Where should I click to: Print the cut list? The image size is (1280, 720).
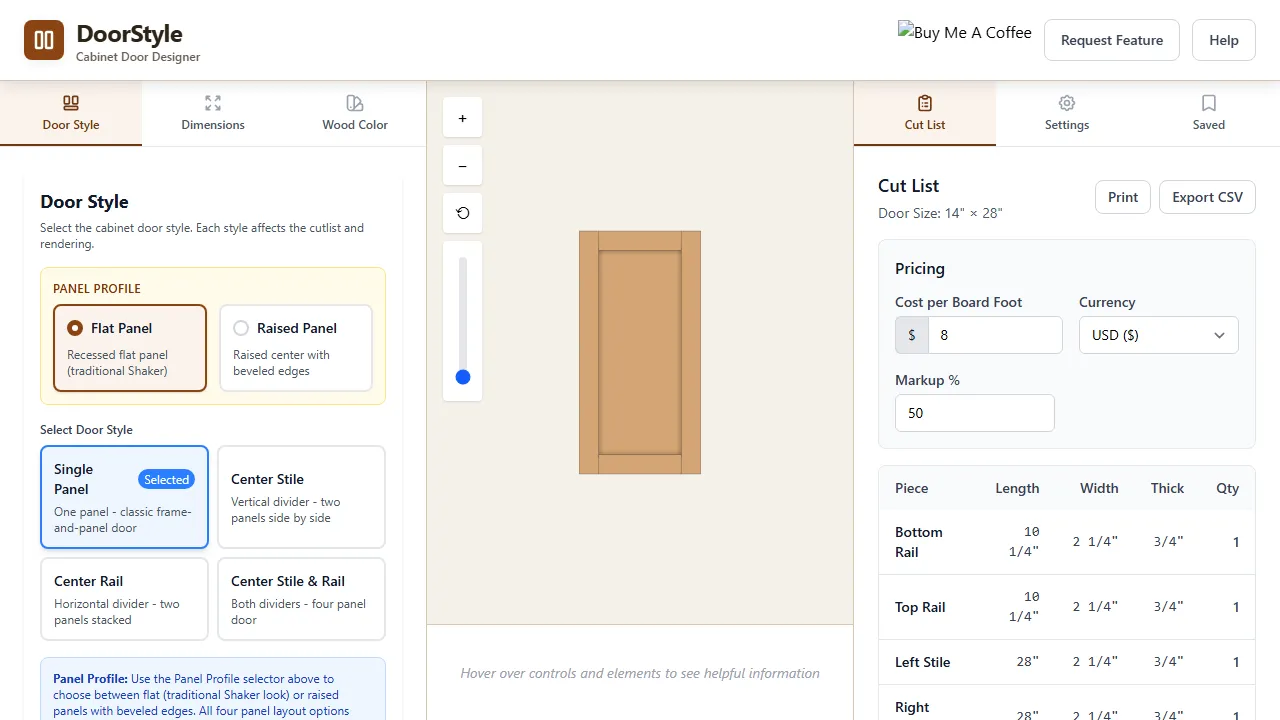pos(1122,197)
